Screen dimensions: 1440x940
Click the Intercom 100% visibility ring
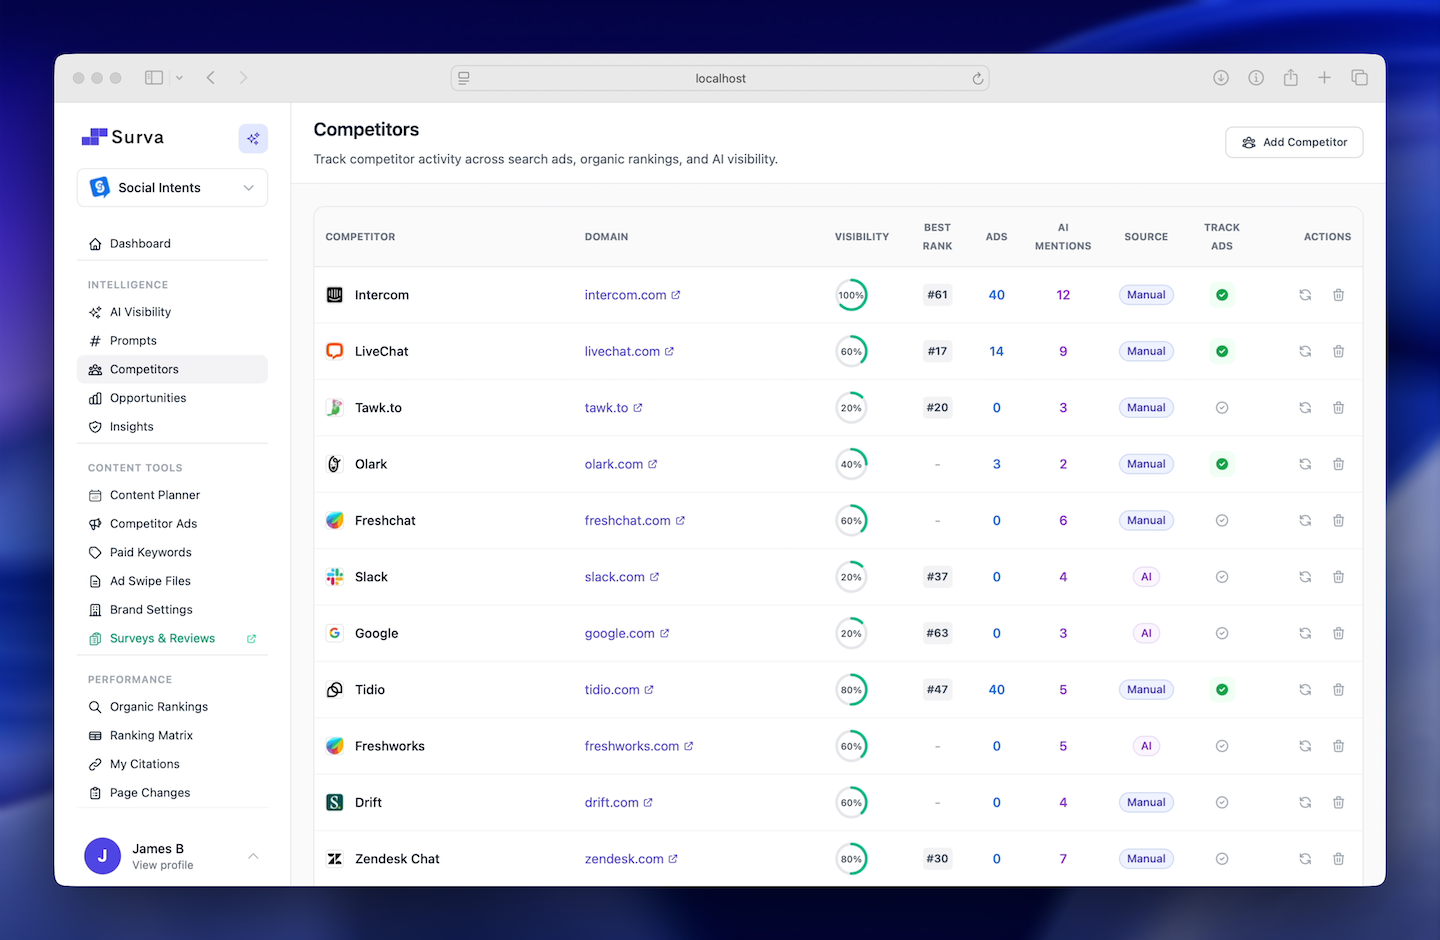[851, 295]
